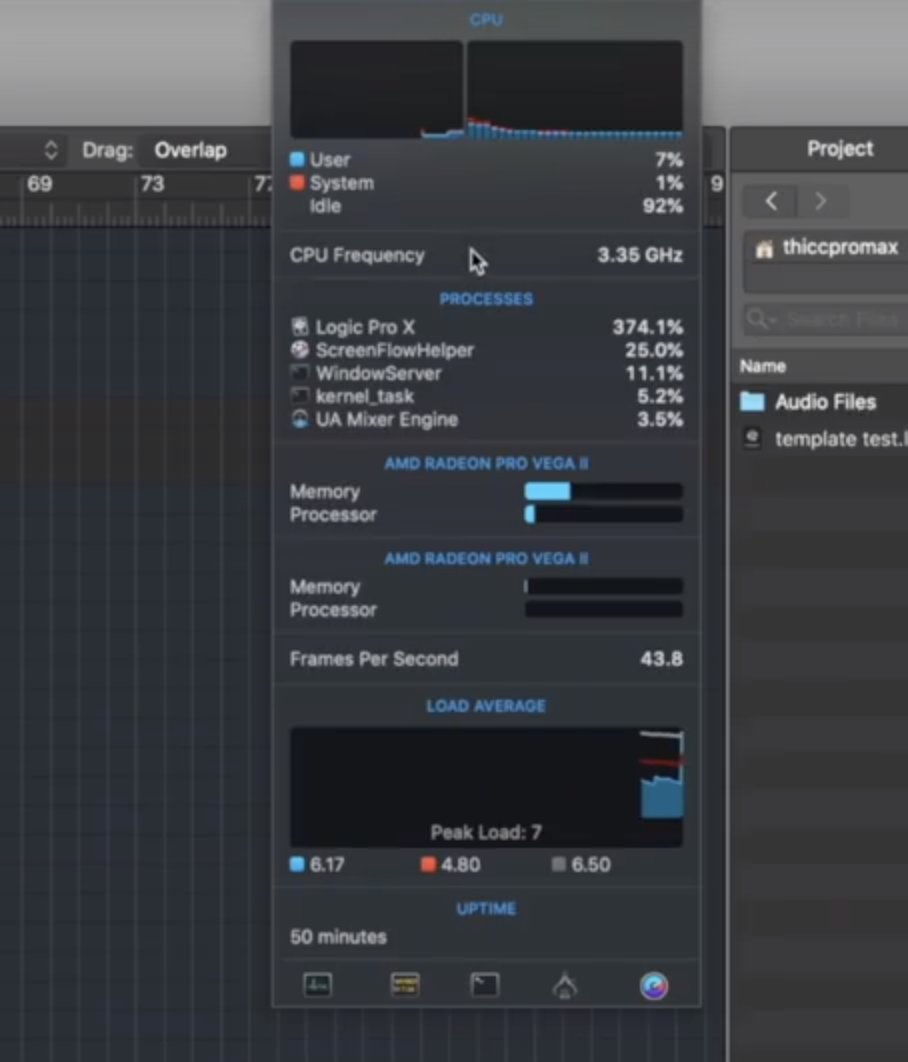908x1062 pixels.
Task: Click bar 73 in the timeline ruler
Action: tap(152, 184)
